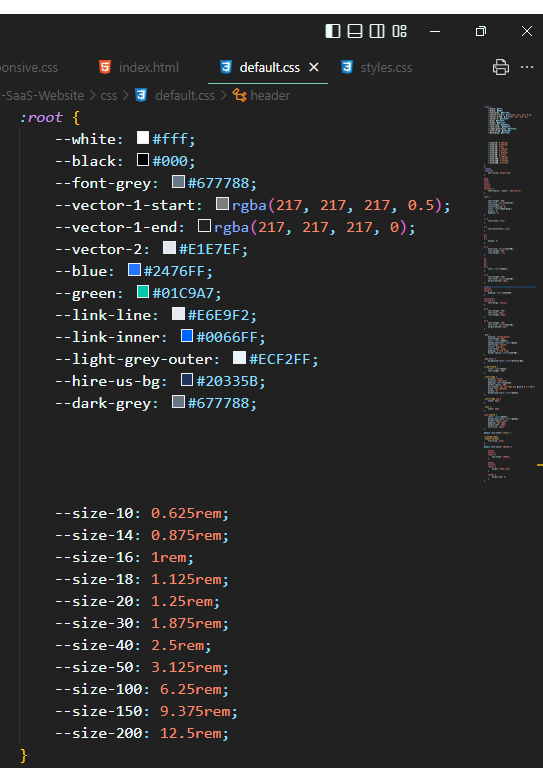Open the header symbol breadcrumb
Image resolution: width=543 pixels, height=768 pixels.
[270, 96]
